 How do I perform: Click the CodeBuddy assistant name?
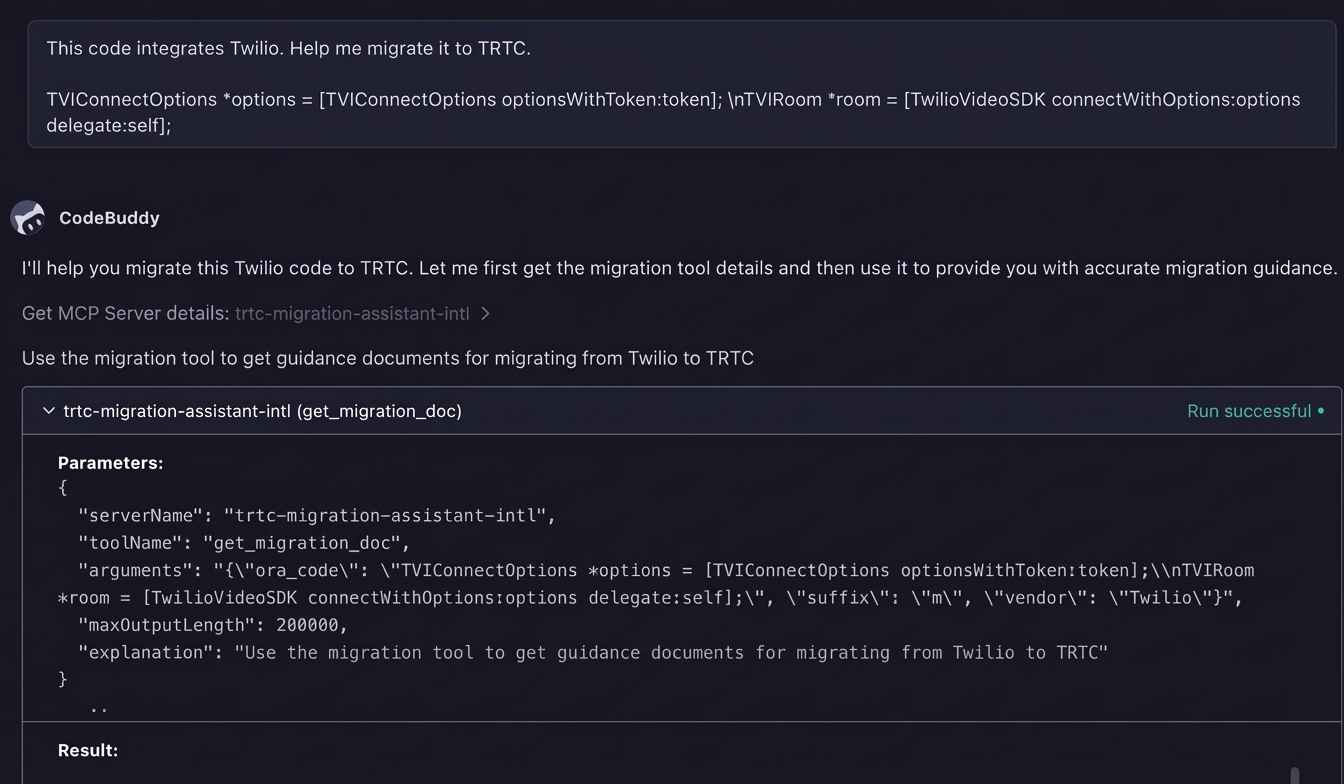click(109, 218)
